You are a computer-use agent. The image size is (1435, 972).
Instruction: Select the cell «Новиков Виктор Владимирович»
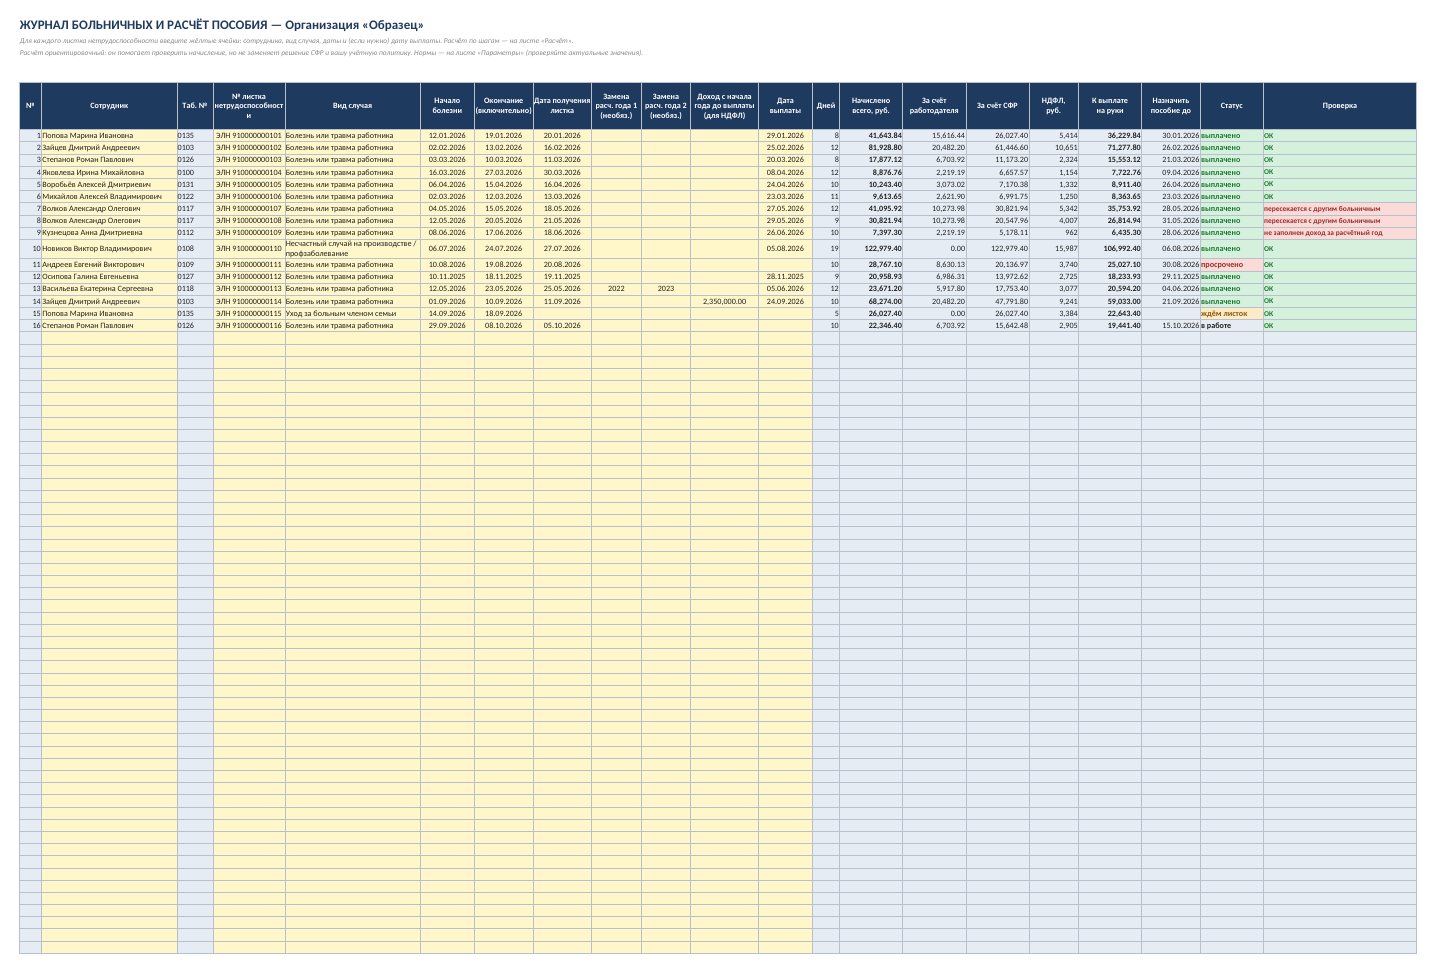pyautogui.click(x=109, y=248)
